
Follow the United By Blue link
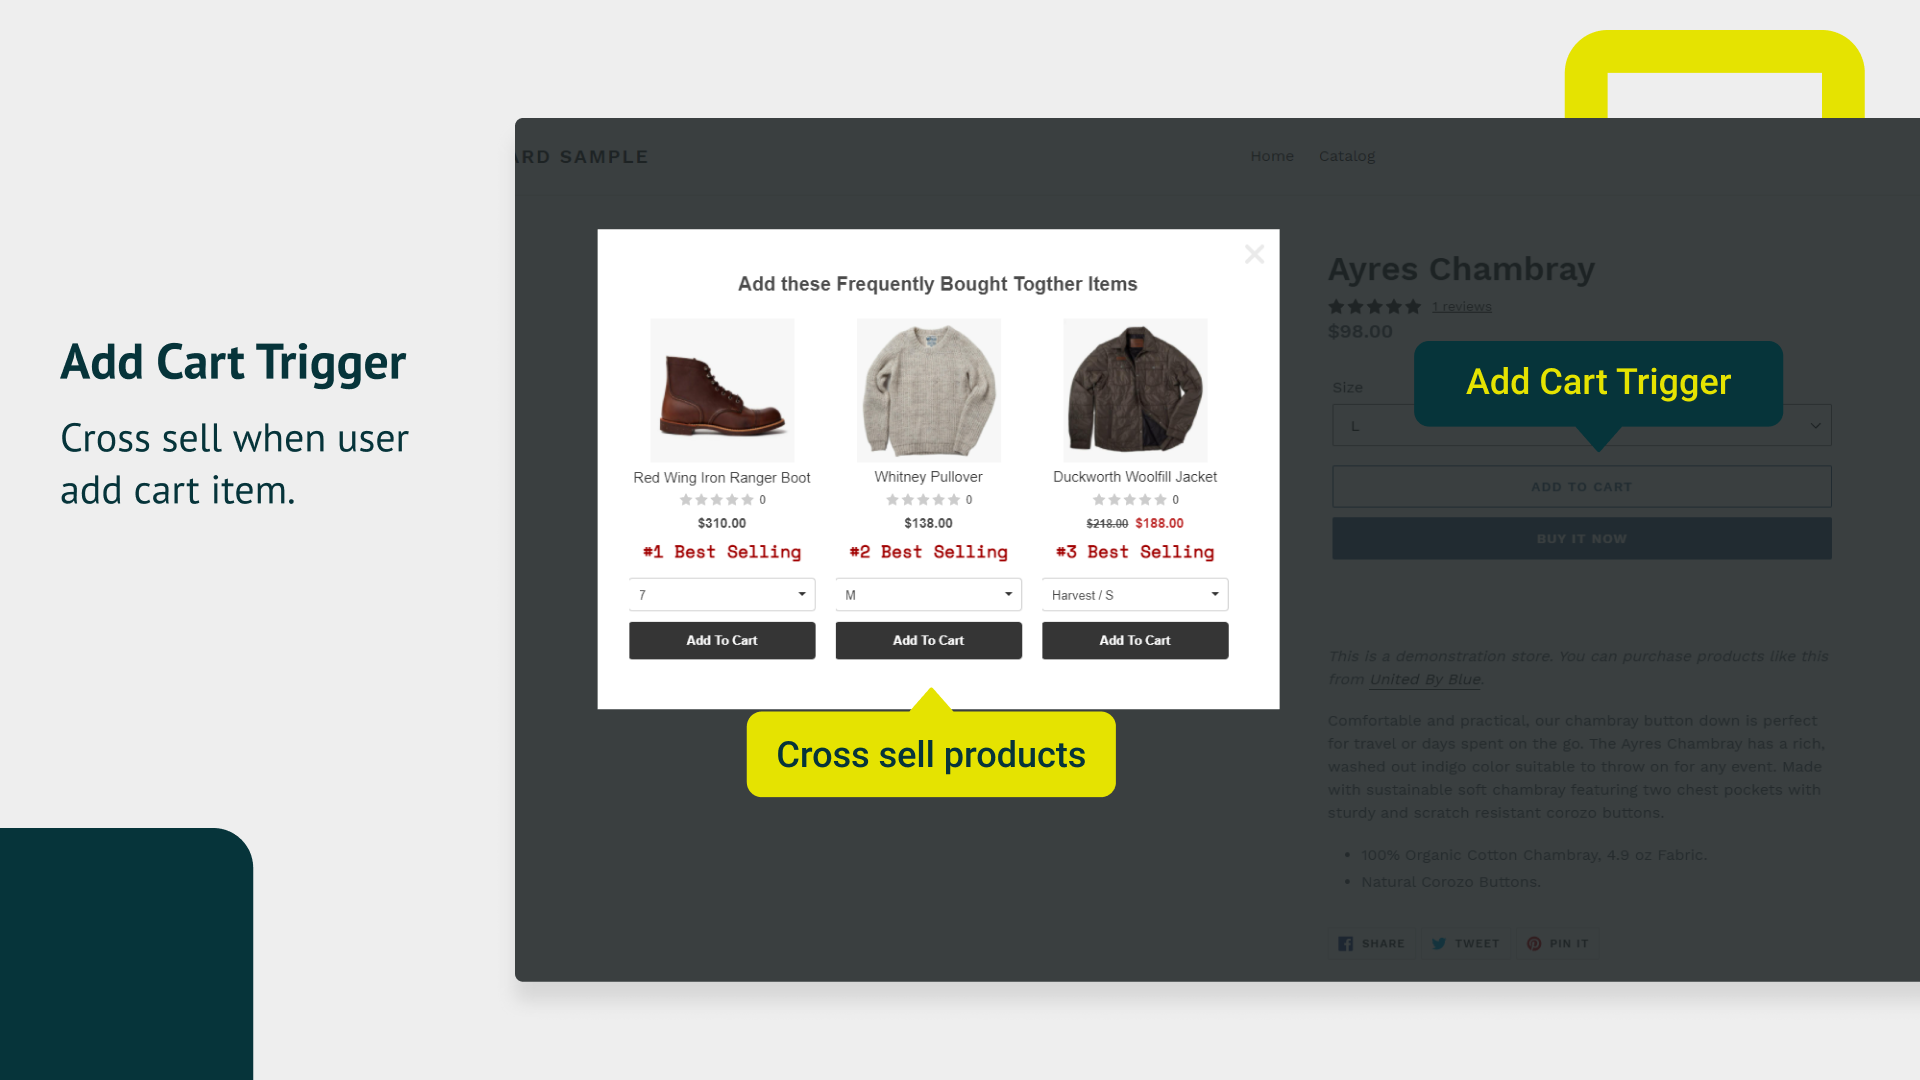(1425, 679)
